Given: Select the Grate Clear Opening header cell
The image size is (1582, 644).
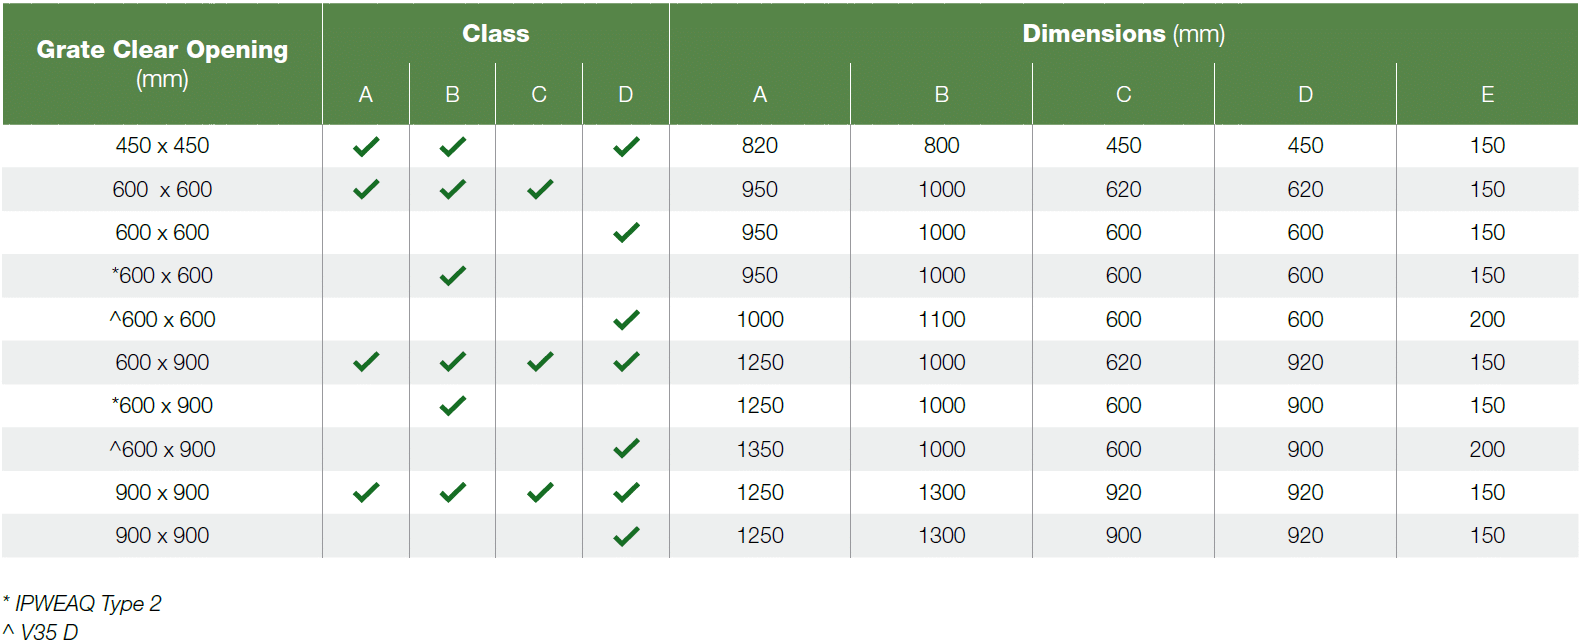Looking at the screenshot, I should tap(162, 64).
